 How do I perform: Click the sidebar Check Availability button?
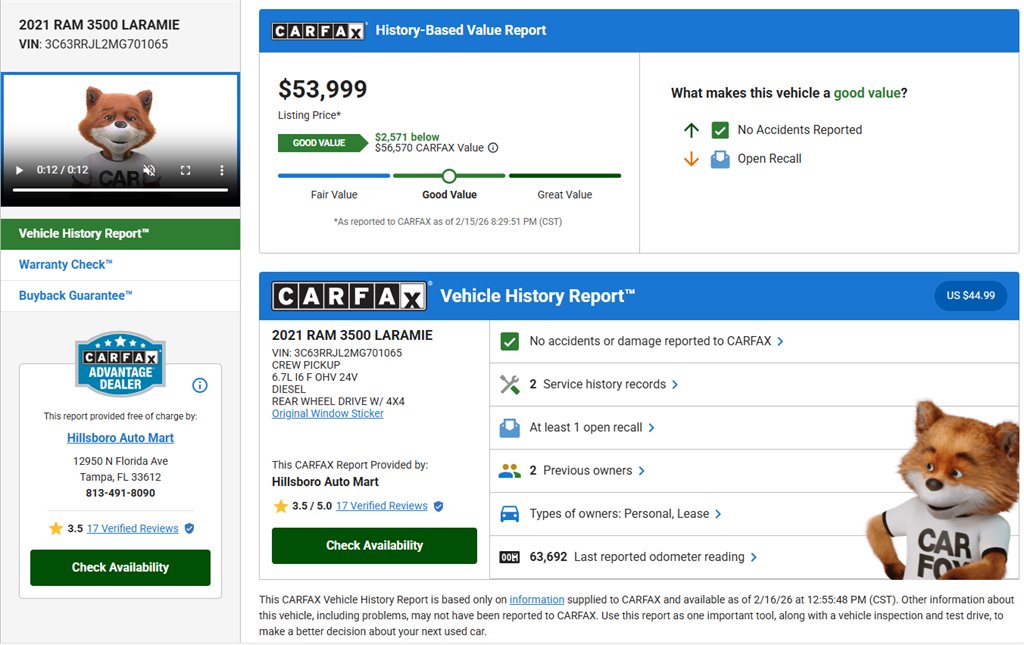click(120, 567)
